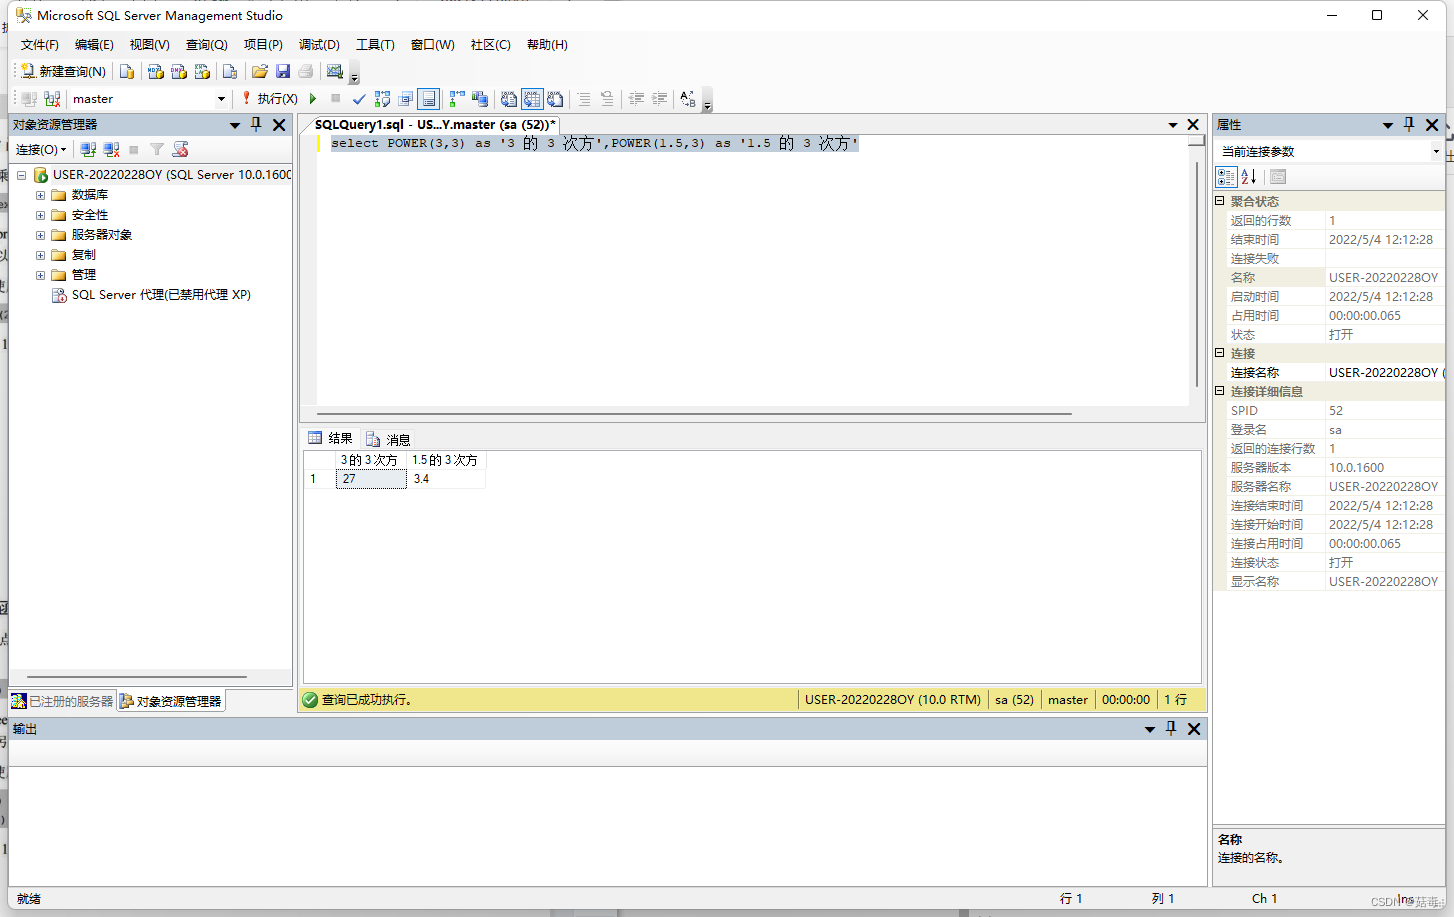Open the 工具(T) menu
1454x917 pixels.
tap(375, 45)
